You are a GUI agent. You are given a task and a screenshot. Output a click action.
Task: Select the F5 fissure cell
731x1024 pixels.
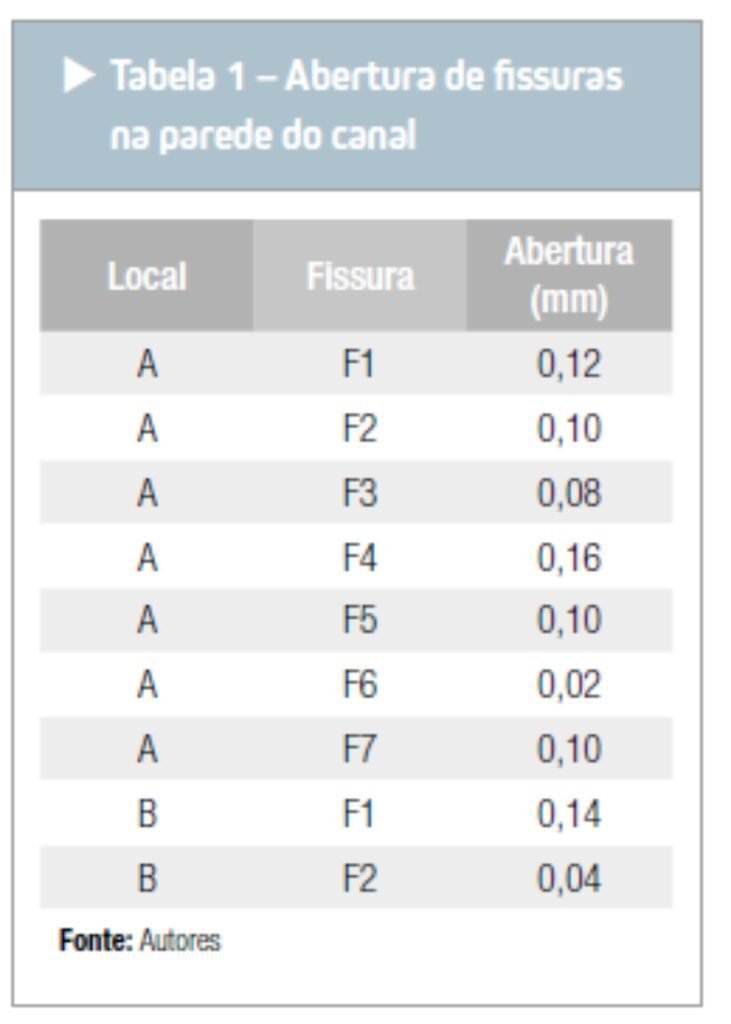click(360, 620)
